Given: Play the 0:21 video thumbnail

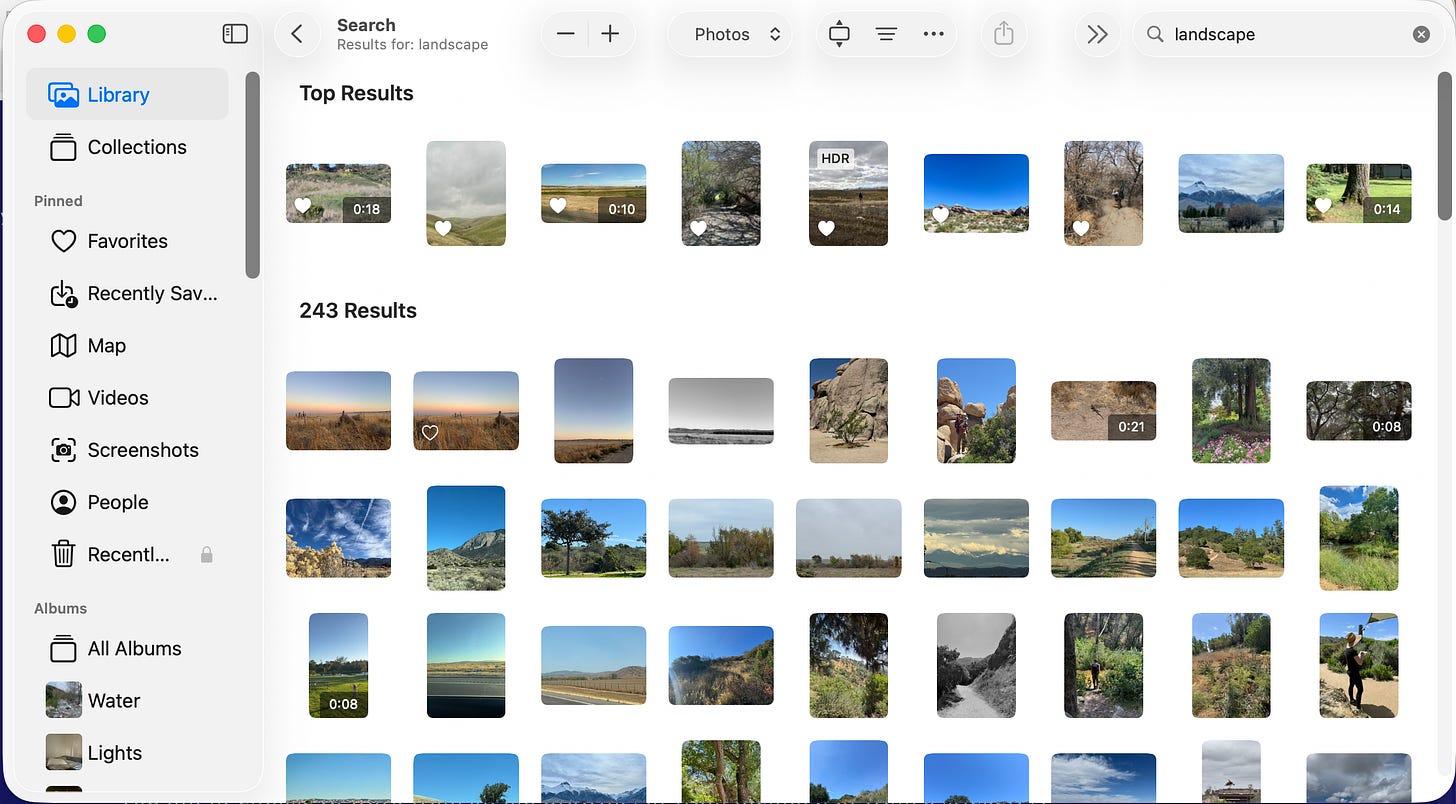Looking at the screenshot, I should (1104, 411).
